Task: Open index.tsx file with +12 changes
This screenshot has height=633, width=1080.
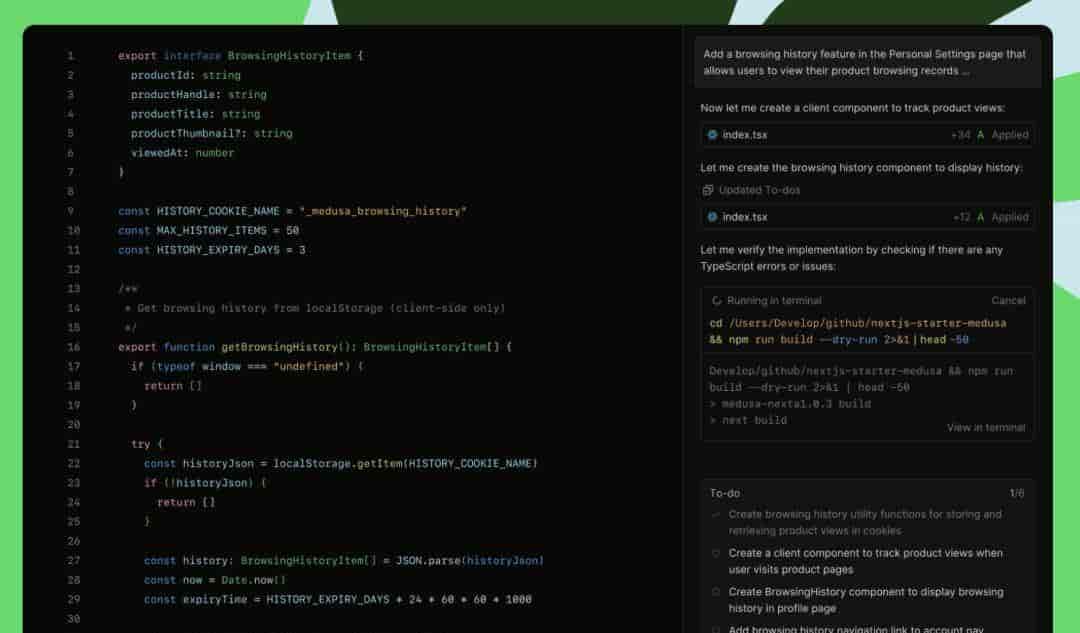Action: point(867,217)
